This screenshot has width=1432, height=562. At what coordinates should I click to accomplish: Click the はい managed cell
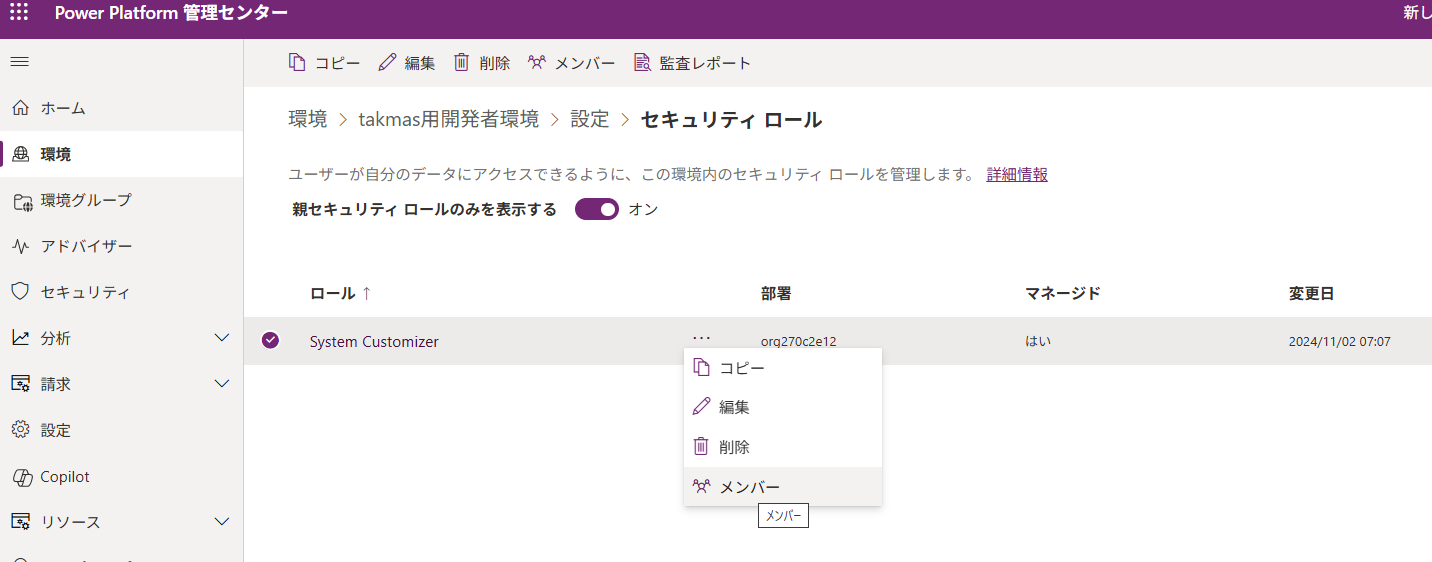tap(1038, 341)
